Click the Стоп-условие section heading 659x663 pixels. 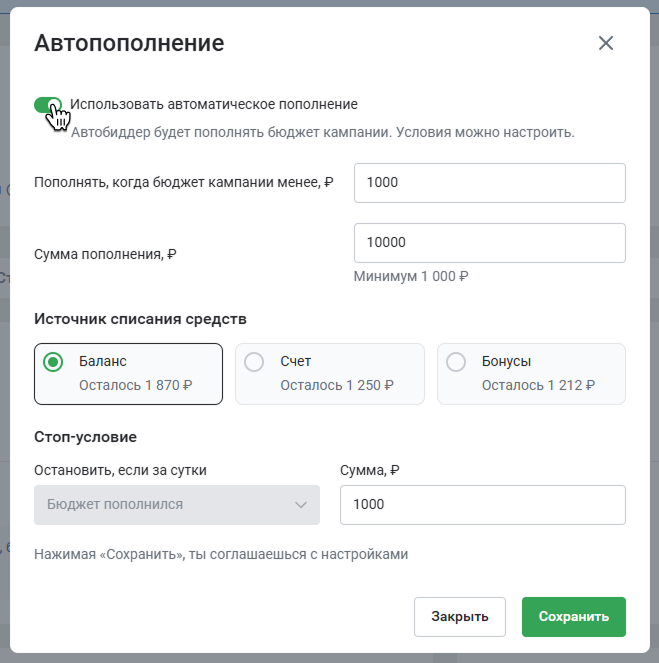[85, 437]
